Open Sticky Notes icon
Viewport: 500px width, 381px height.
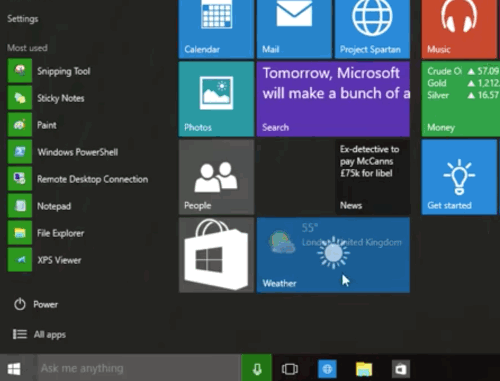click(20, 98)
